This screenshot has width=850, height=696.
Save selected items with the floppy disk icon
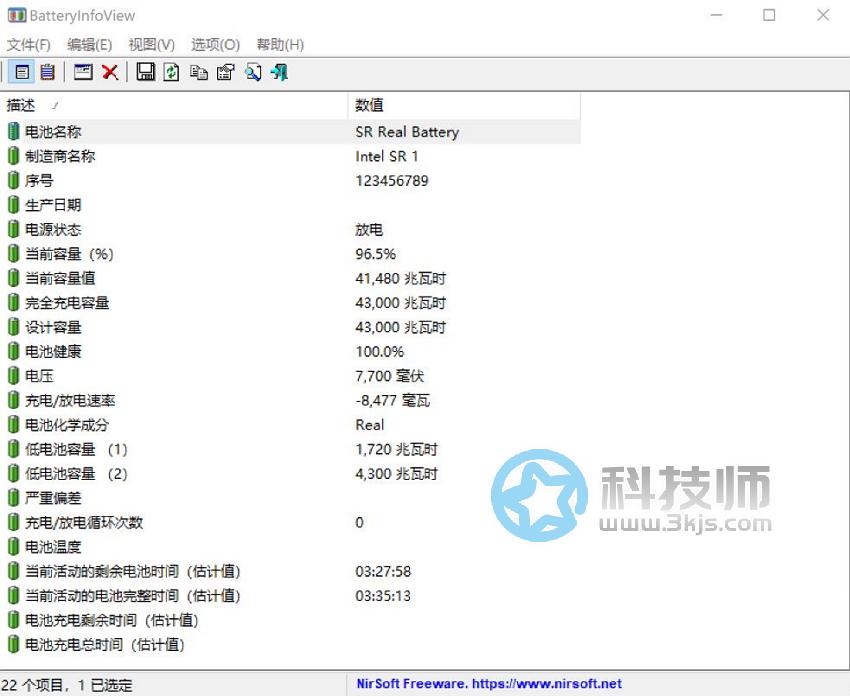(x=145, y=72)
